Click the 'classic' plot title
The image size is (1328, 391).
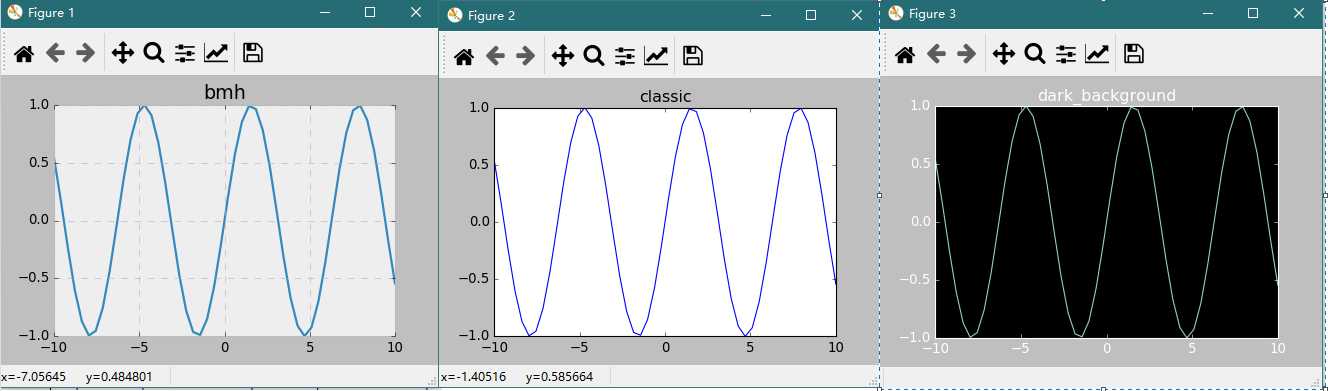click(665, 97)
